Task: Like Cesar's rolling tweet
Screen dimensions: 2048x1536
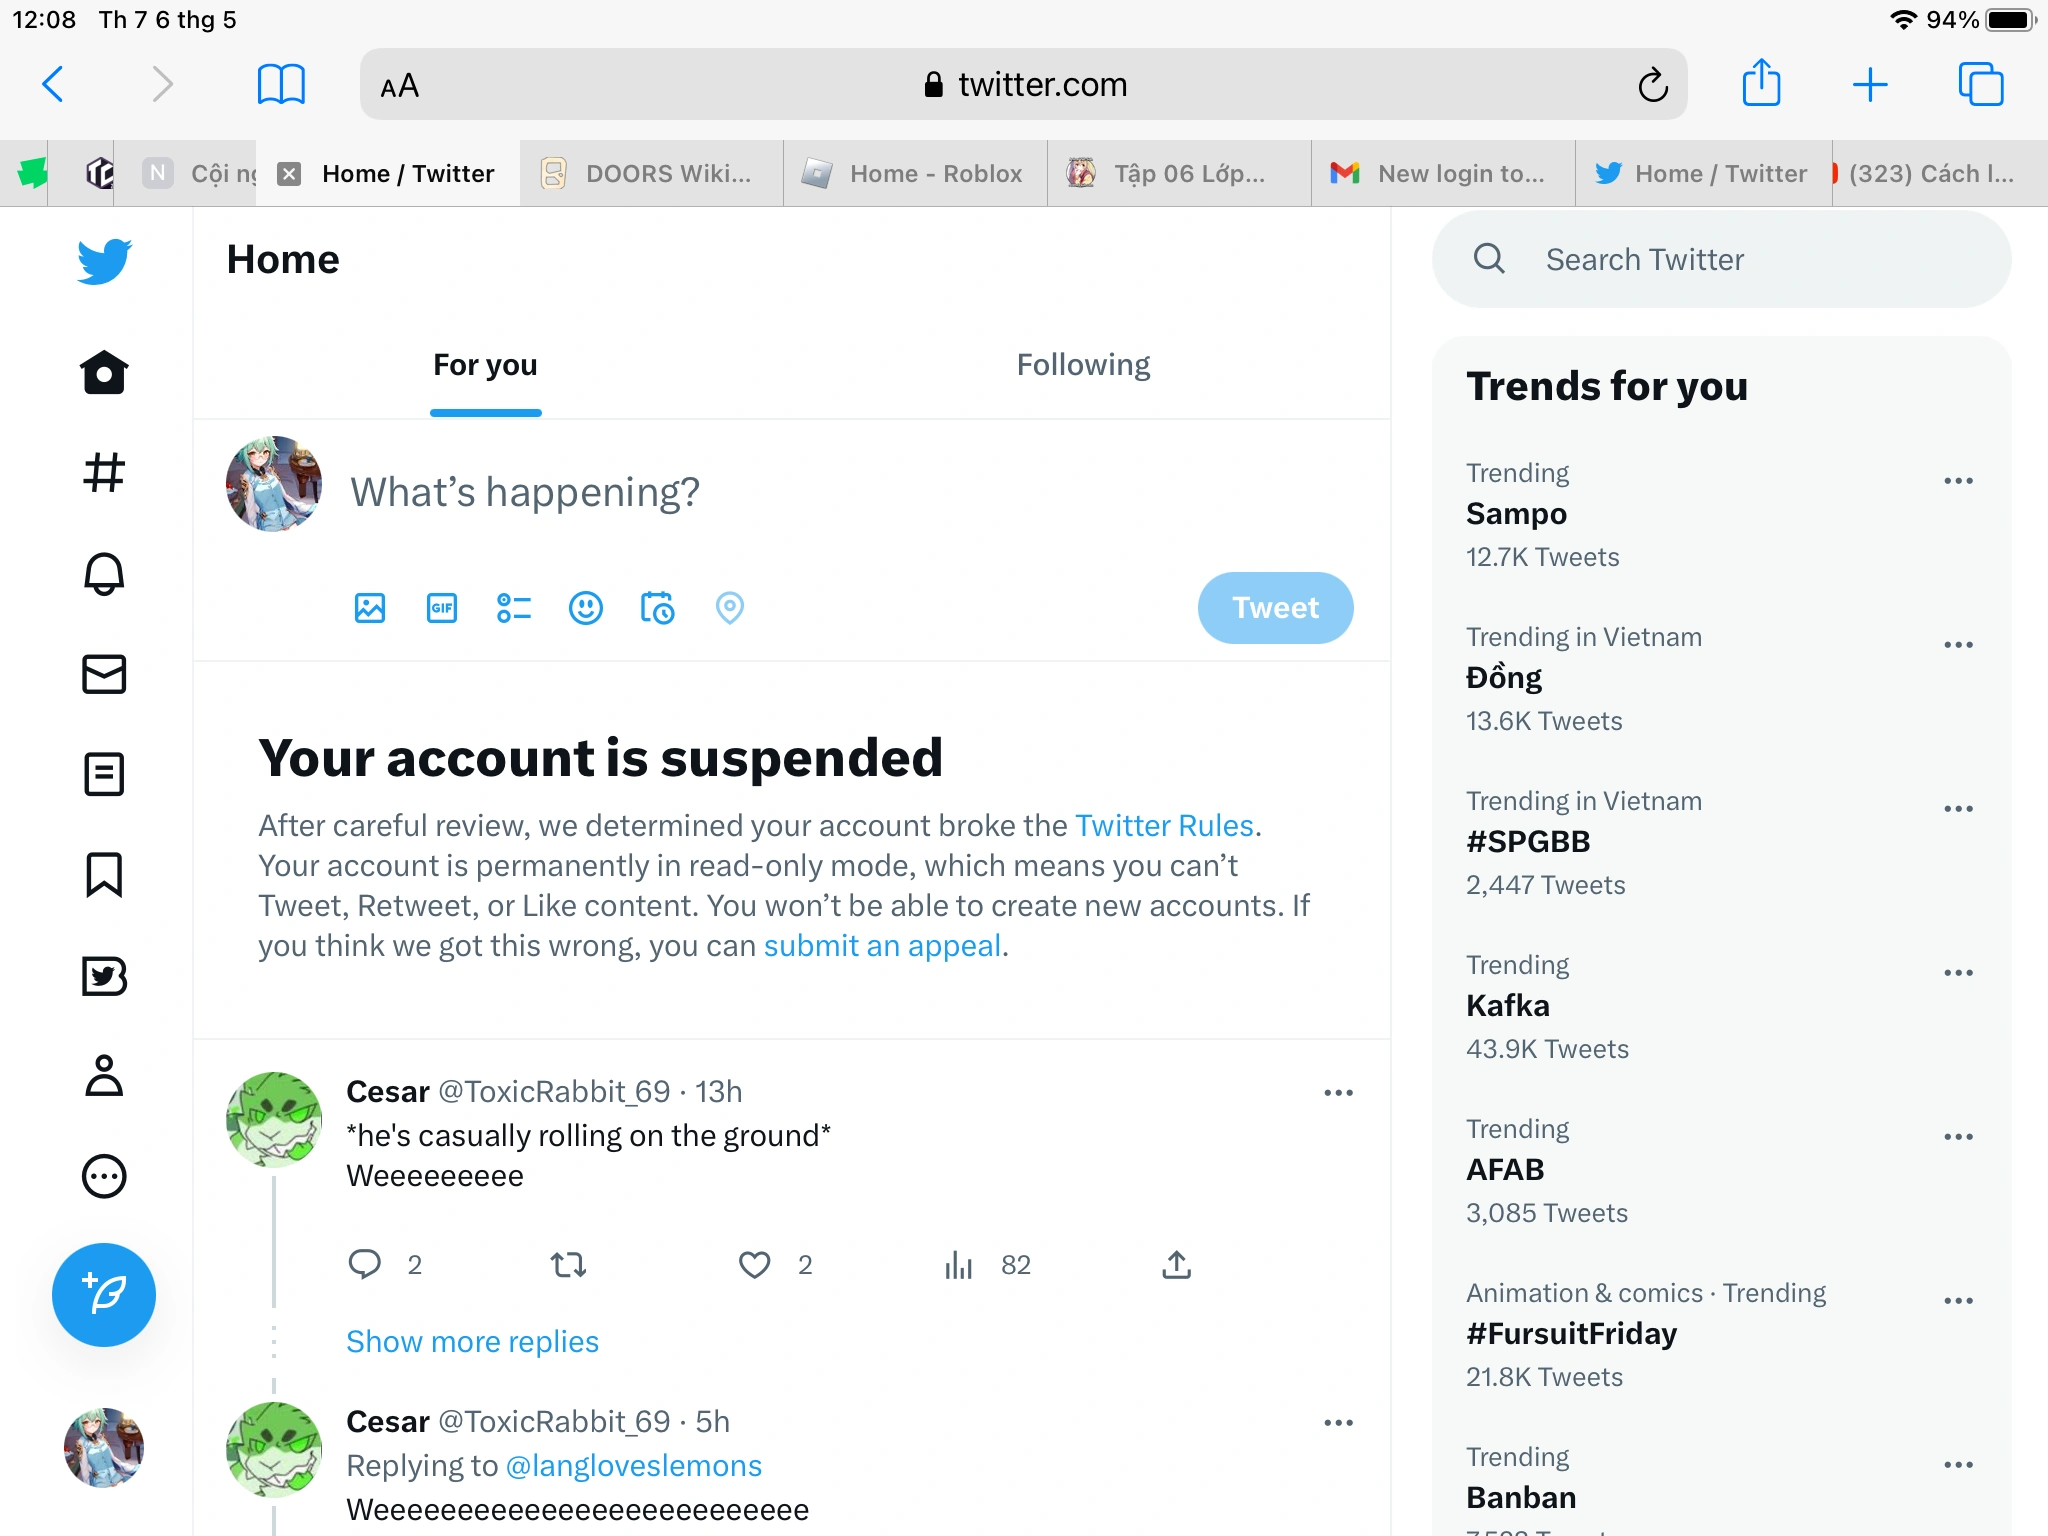Action: pyautogui.click(x=754, y=1265)
